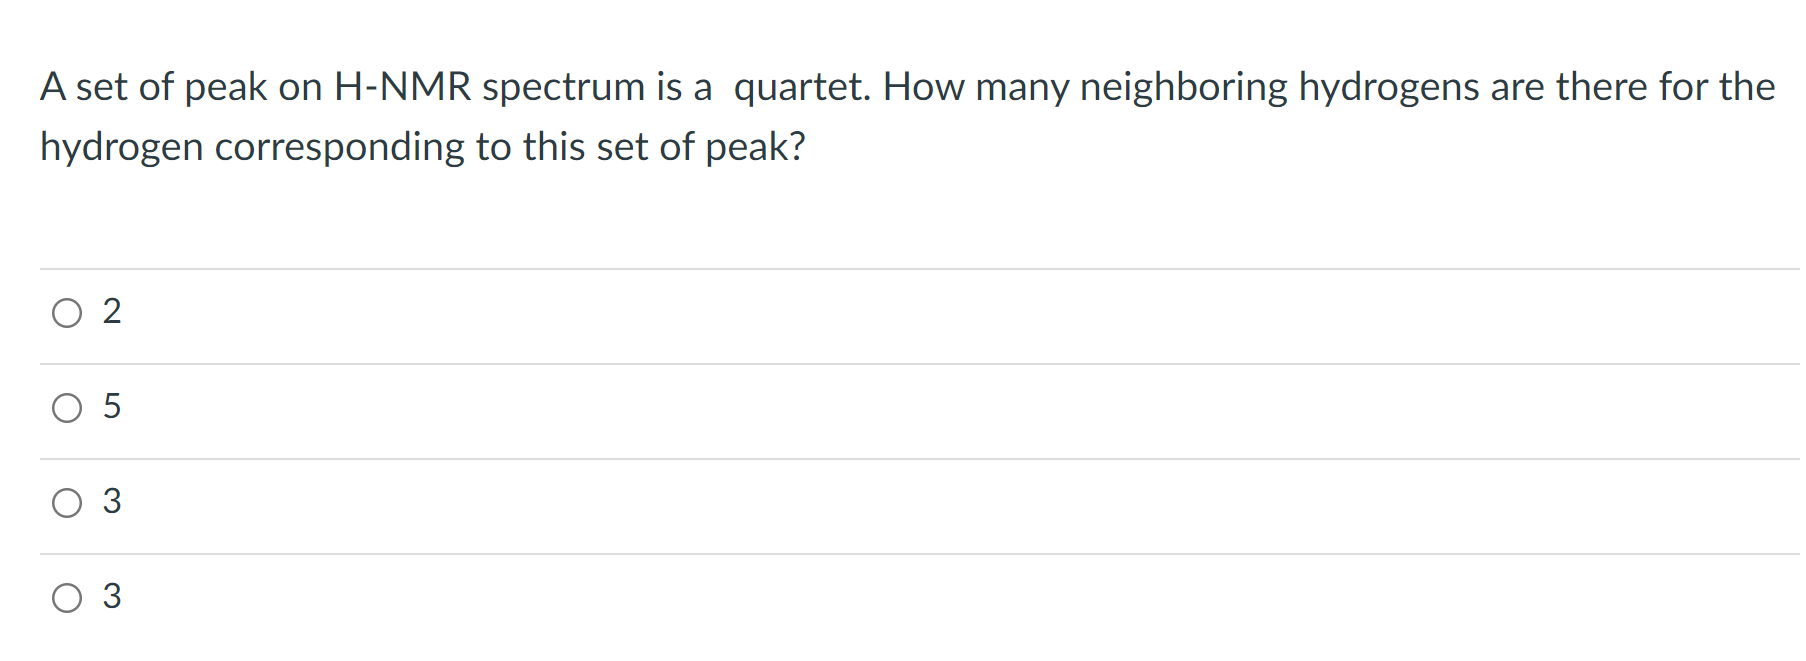Select the radio button for answer 5
Screen dimensions: 1806x661
point(67,408)
